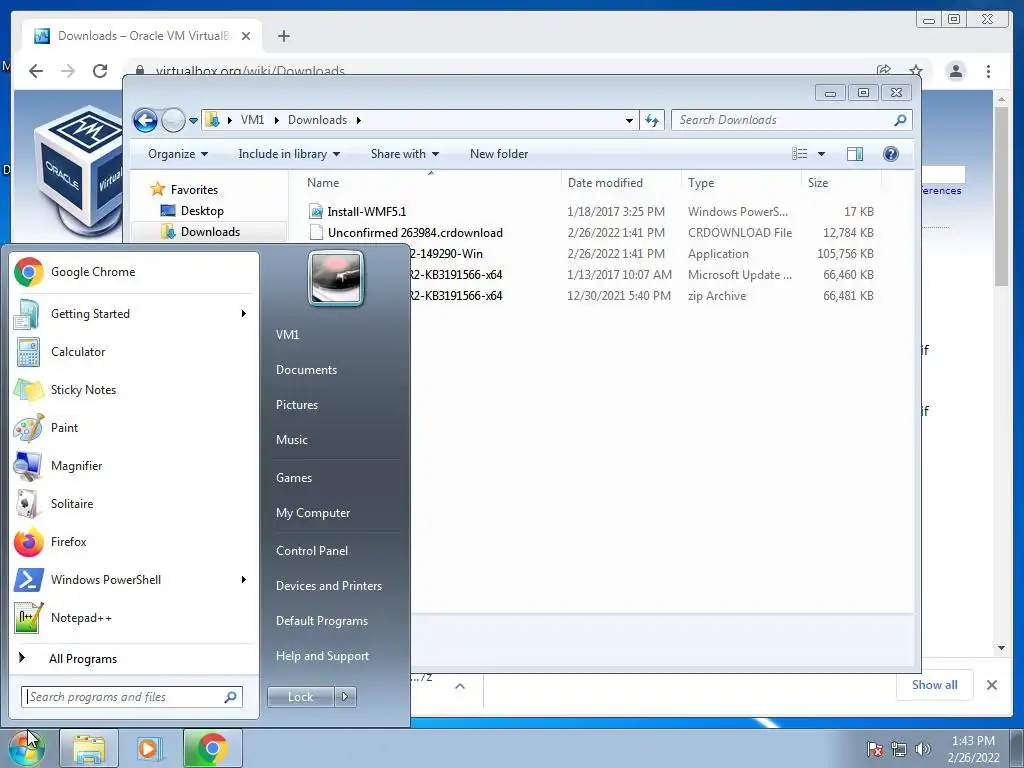The image size is (1024, 768).
Task: Click the Explorer Forward navigation button
Action: 172,120
